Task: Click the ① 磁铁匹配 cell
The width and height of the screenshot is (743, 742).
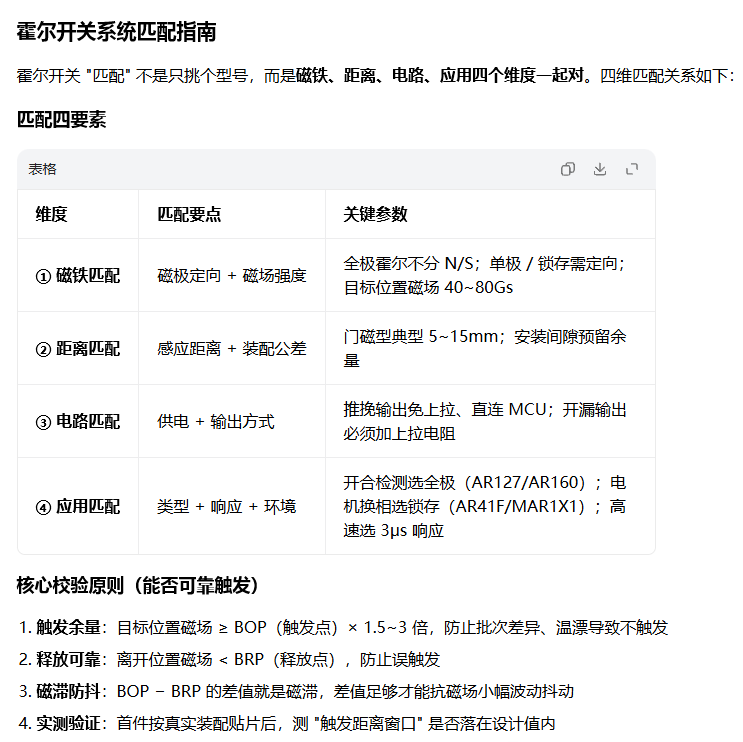Action: click(x=78, y=275)
